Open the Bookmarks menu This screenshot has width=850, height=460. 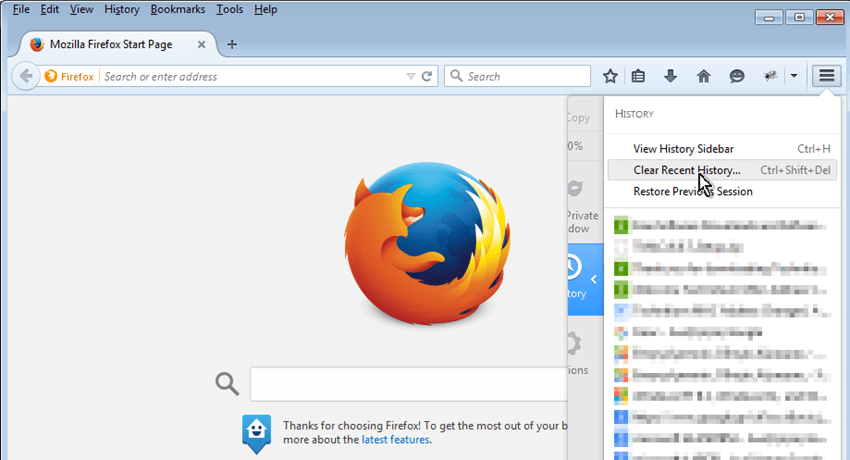(x=178, y=9)
